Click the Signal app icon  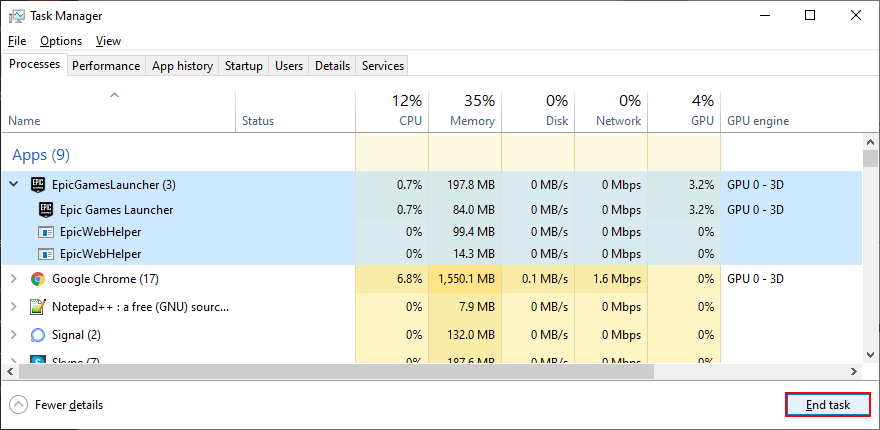38,335
